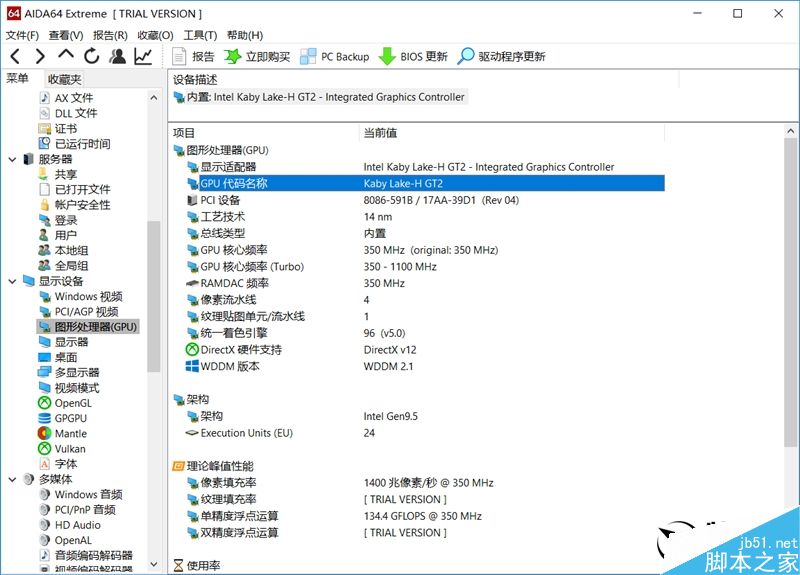Open the 查看(V) menu

[x=66, y=35]
